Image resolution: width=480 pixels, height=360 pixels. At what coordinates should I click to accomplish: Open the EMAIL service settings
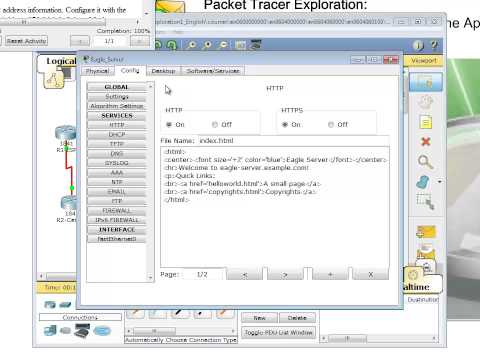(117, 192)
